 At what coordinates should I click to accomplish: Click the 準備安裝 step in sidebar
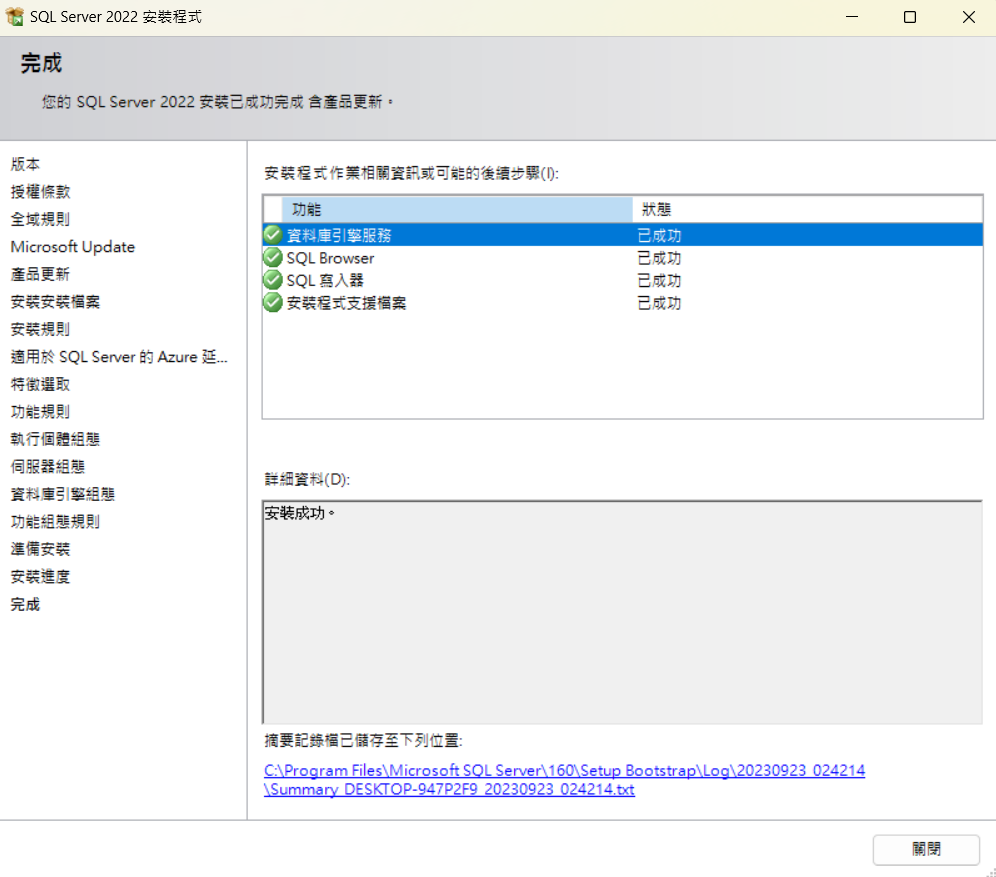(41, 549)
